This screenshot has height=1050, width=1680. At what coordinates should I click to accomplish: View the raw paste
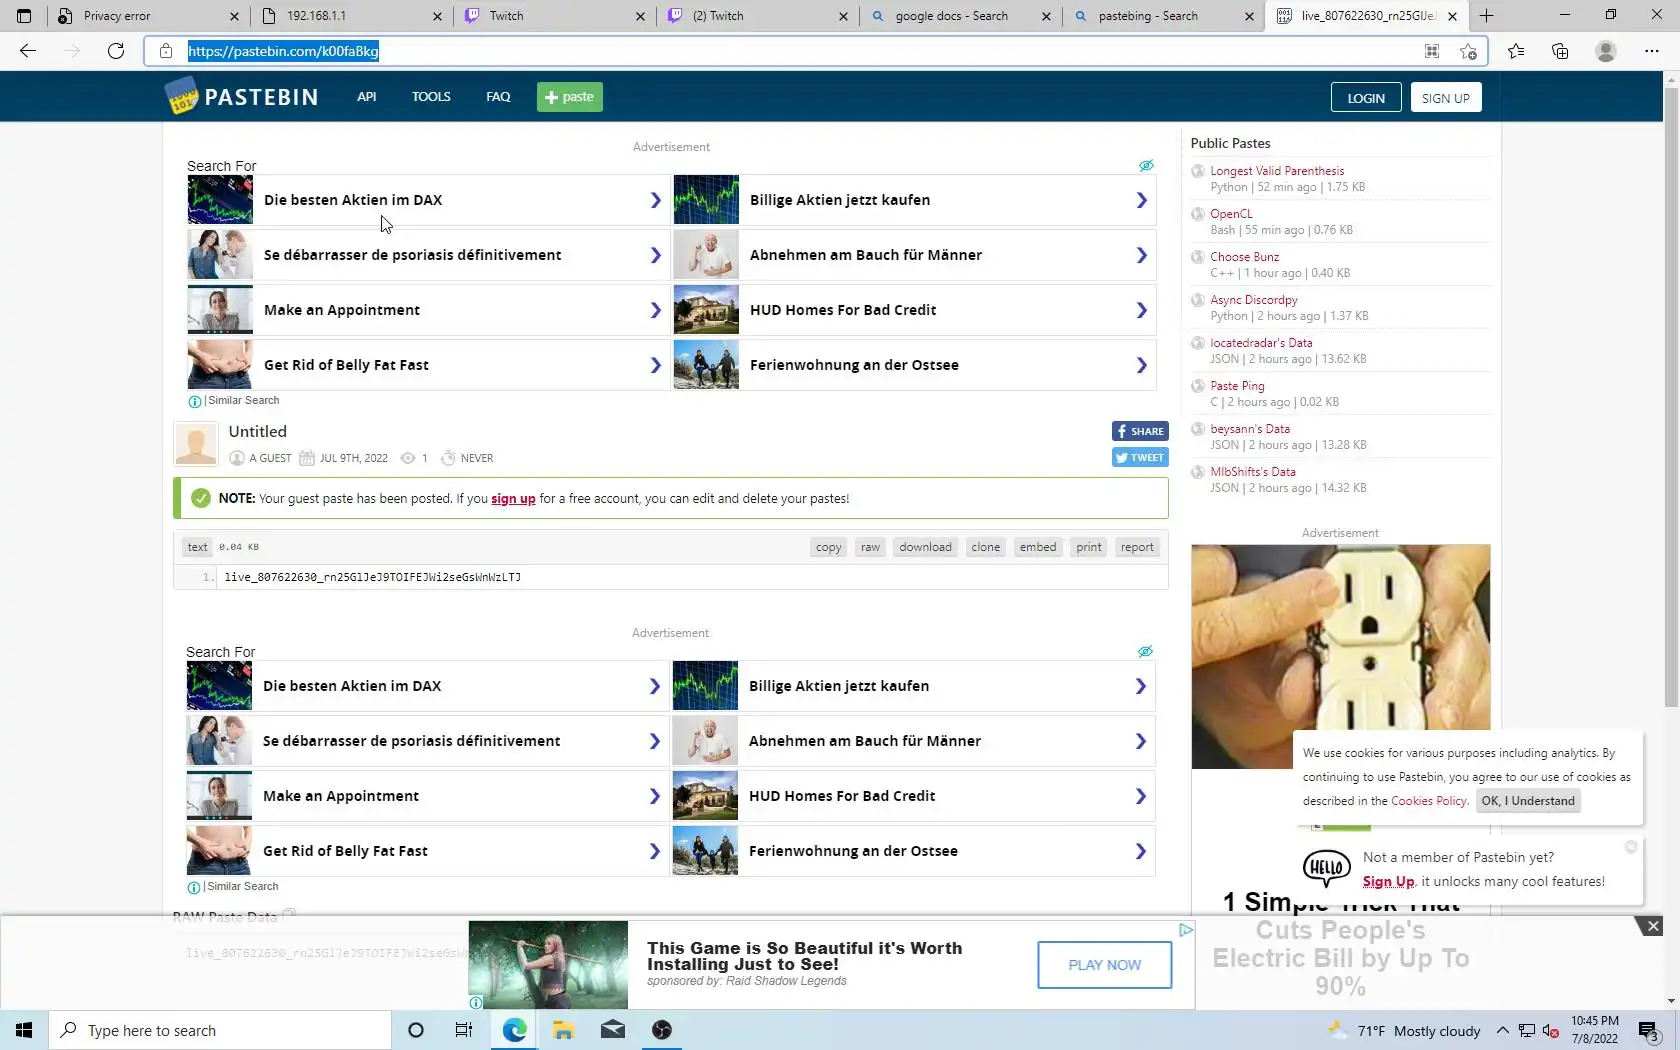(x=871, y=547)
